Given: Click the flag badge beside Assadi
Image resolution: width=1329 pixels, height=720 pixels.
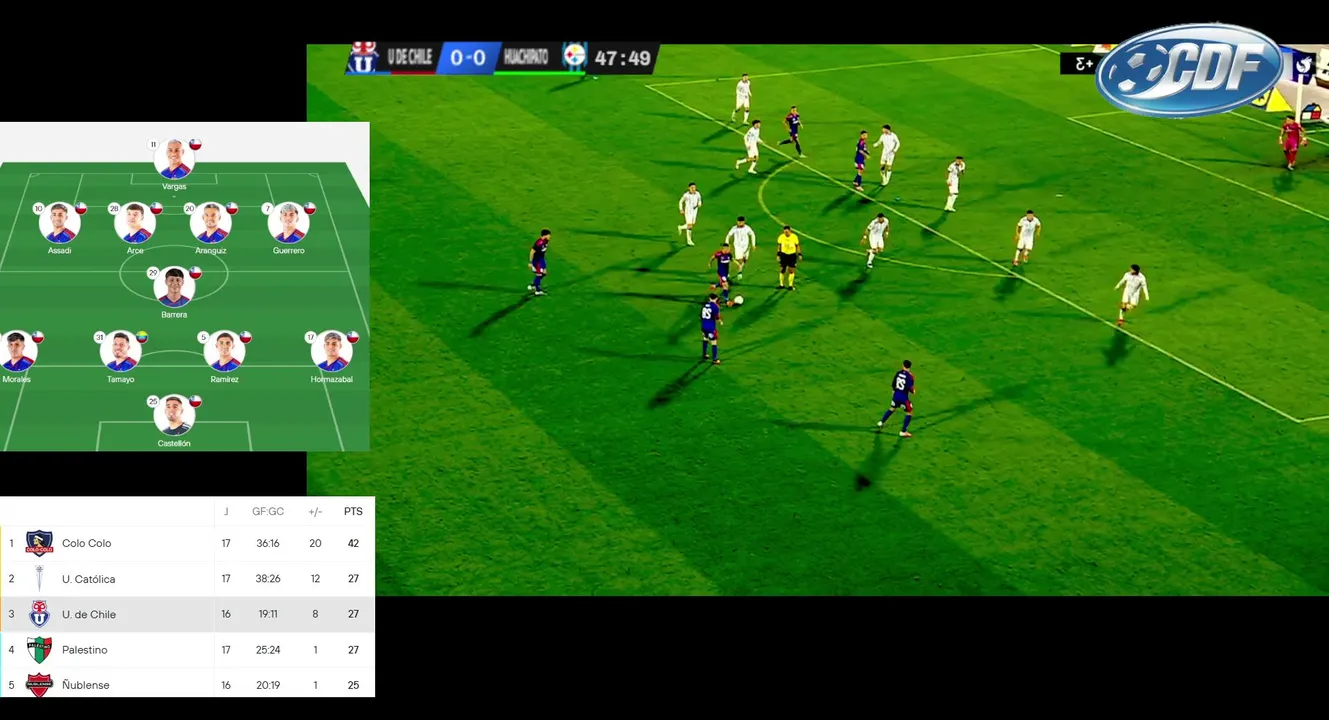Looking at the screenshot, I should (x=81, y=208).
